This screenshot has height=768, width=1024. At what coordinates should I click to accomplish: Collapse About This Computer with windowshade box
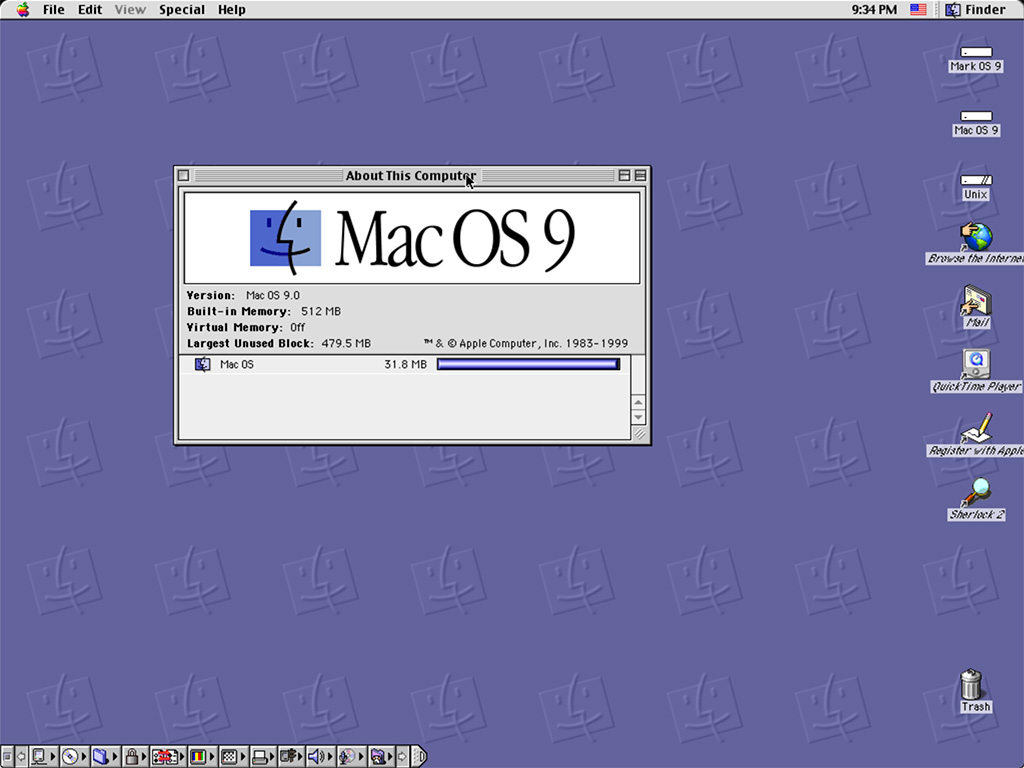point(641,176)
